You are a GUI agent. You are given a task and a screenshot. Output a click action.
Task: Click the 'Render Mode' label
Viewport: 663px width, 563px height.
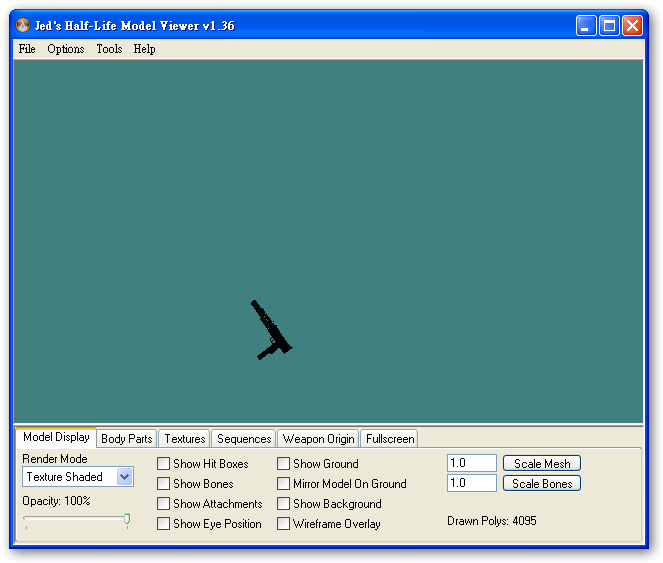[x=55, y=459]
